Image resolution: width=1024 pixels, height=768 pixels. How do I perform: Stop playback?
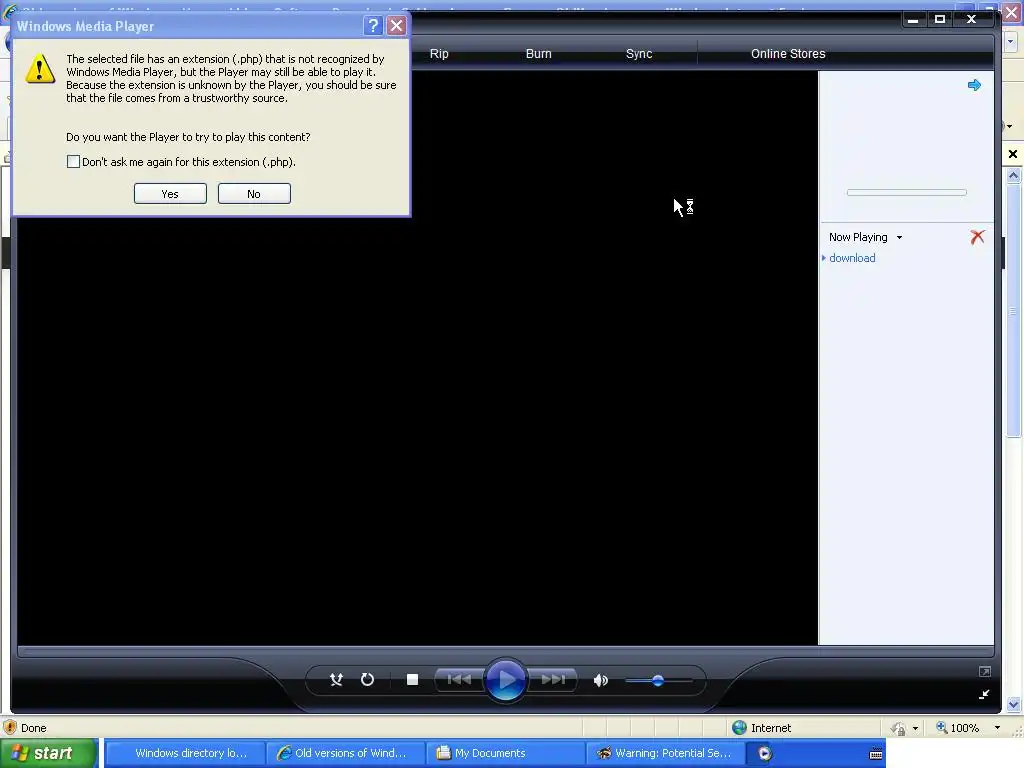point(412,680)
